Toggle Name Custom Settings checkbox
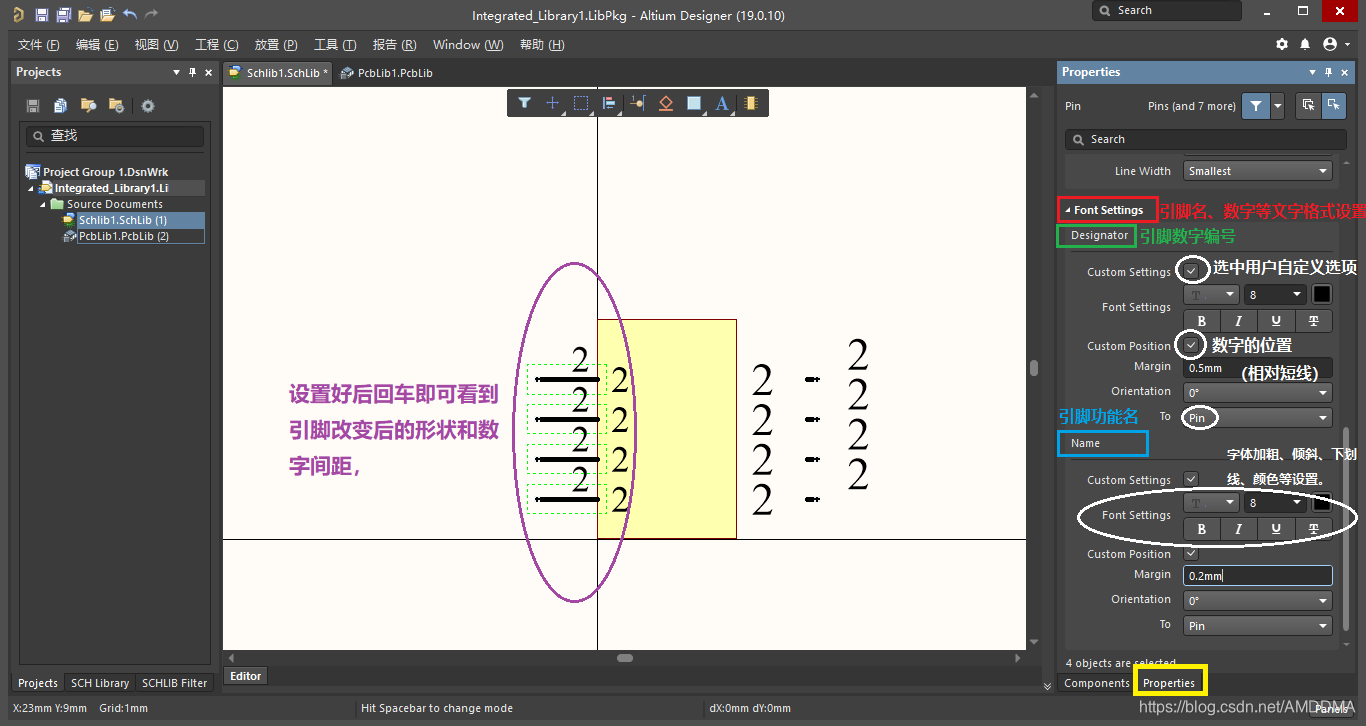This screenshot has height=726, width=1366. pos(1191,479)
